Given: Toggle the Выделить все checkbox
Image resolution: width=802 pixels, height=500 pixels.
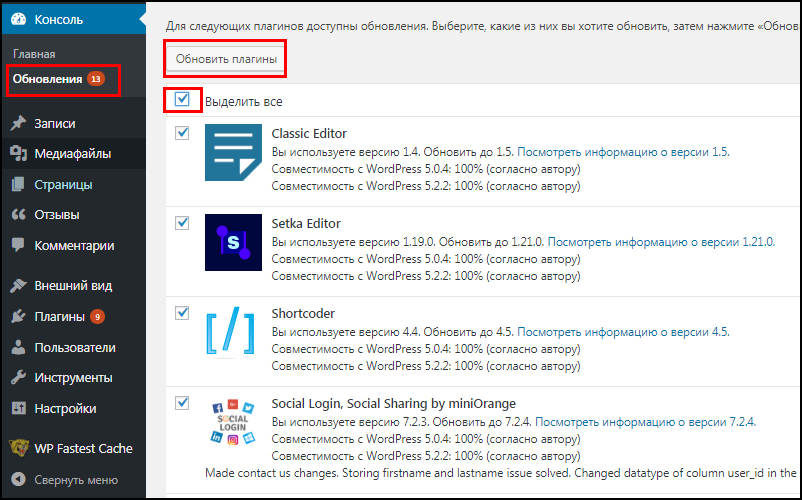Looking at the screenshot, I should (x=182, y=100).
